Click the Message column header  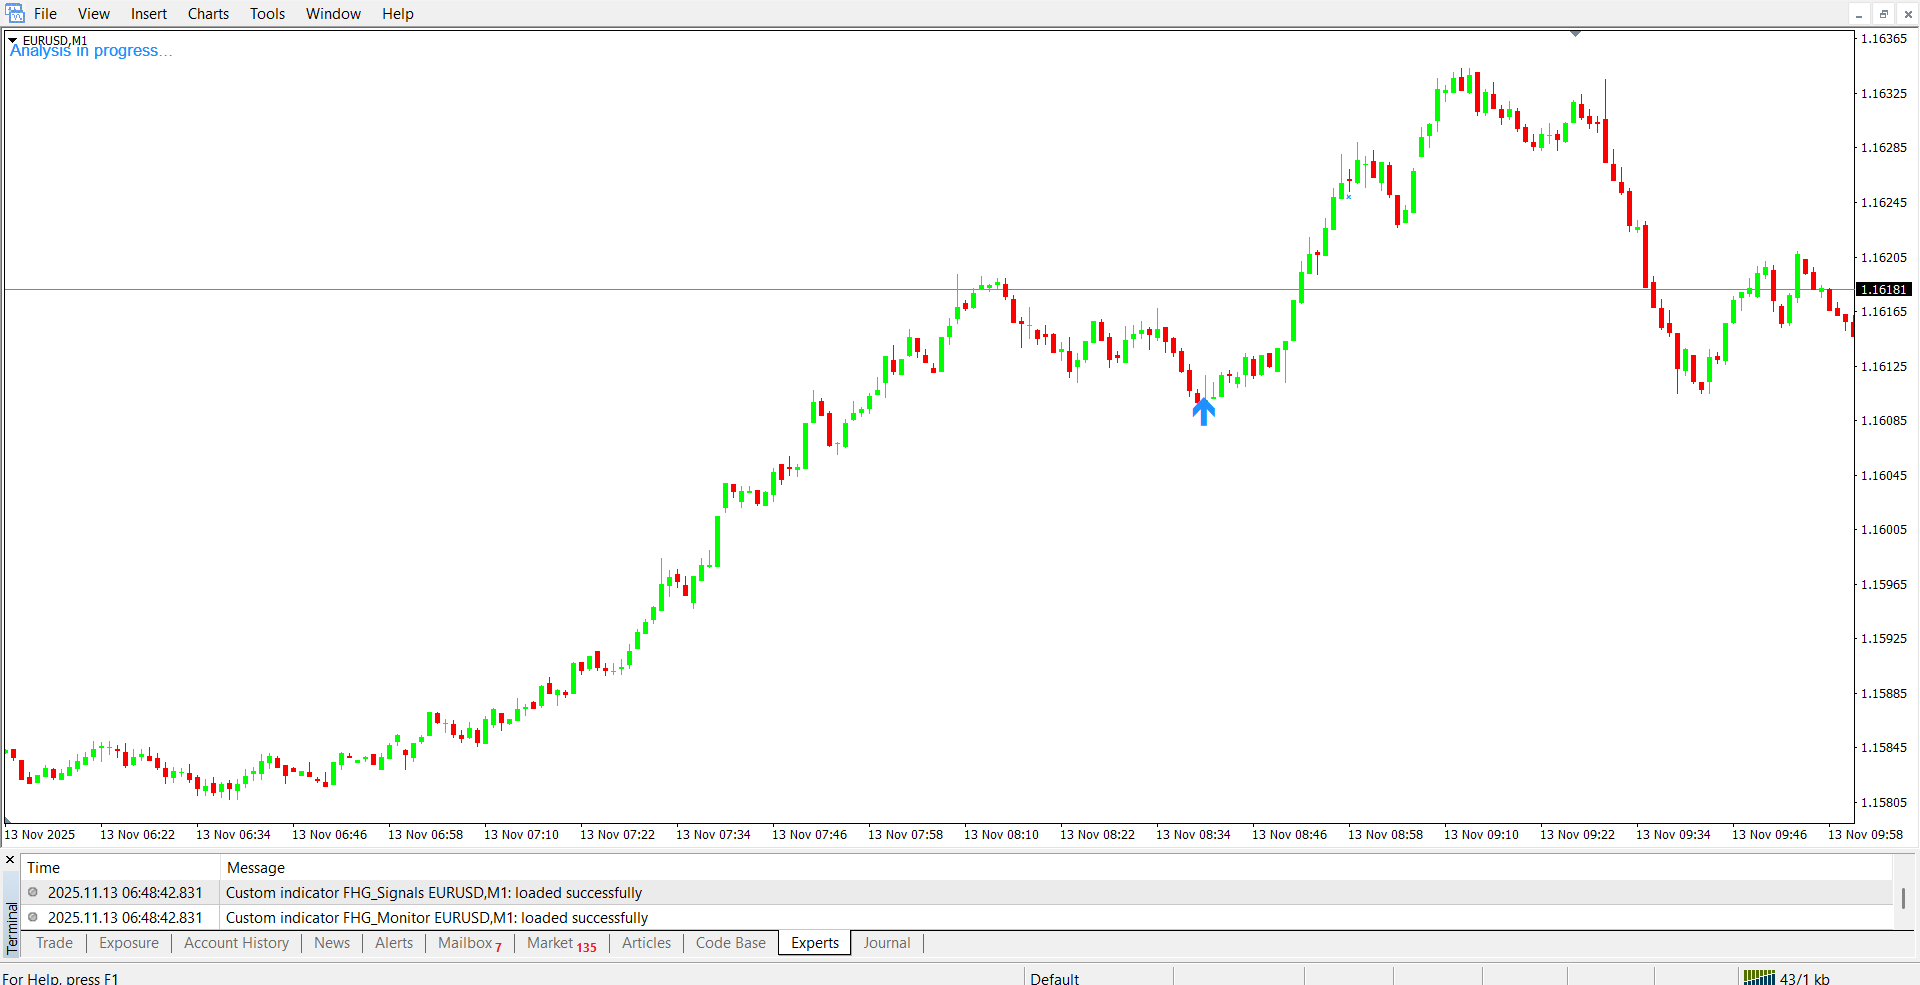click(256, 868)
